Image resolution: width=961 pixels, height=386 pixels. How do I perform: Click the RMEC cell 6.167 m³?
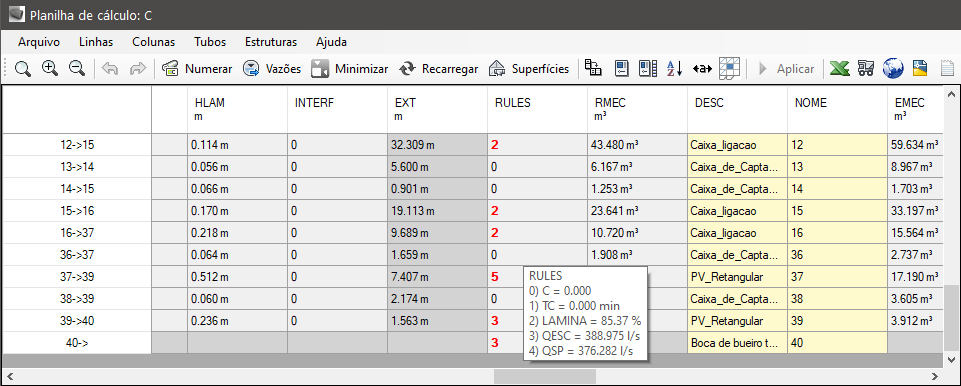[637, 167]
